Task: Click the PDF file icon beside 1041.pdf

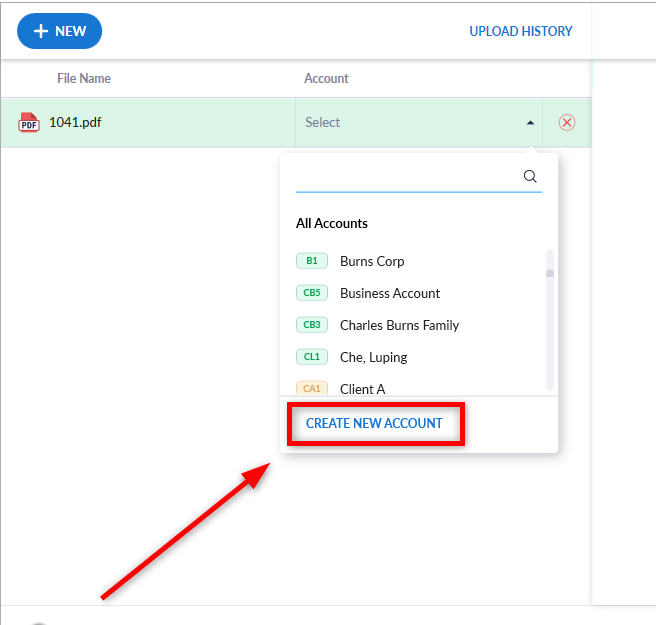Action: (x=29, y=123)
